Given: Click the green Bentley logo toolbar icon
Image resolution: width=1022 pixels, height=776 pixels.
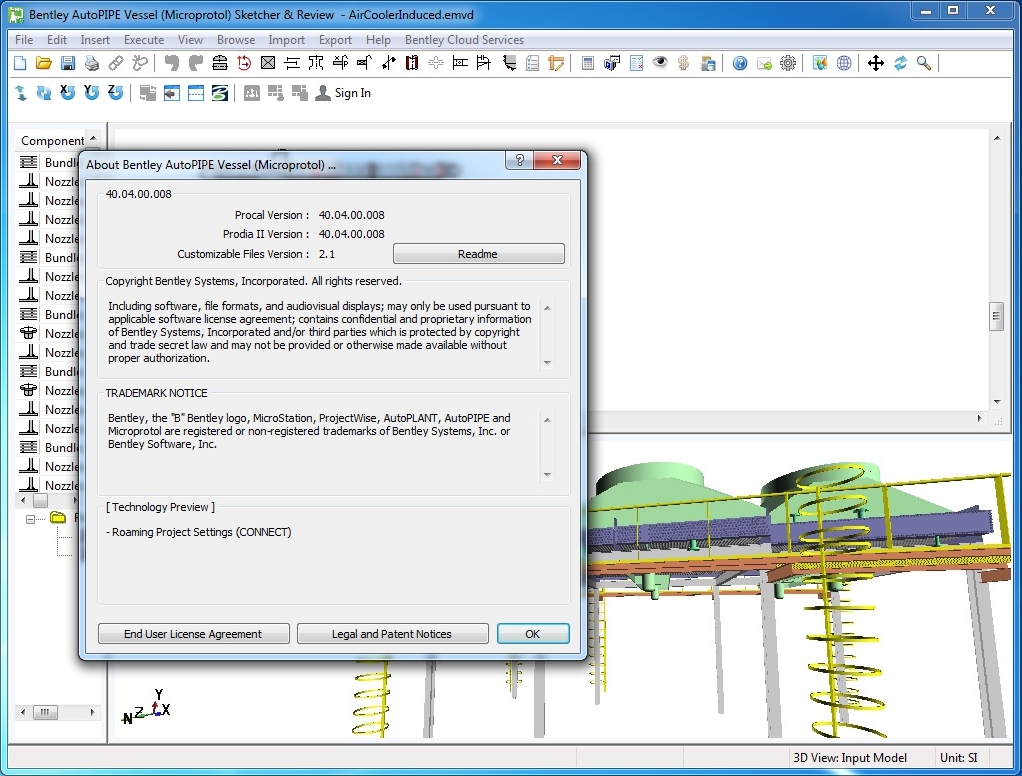Looking at the screenshot, I should [x=220, y=93].
